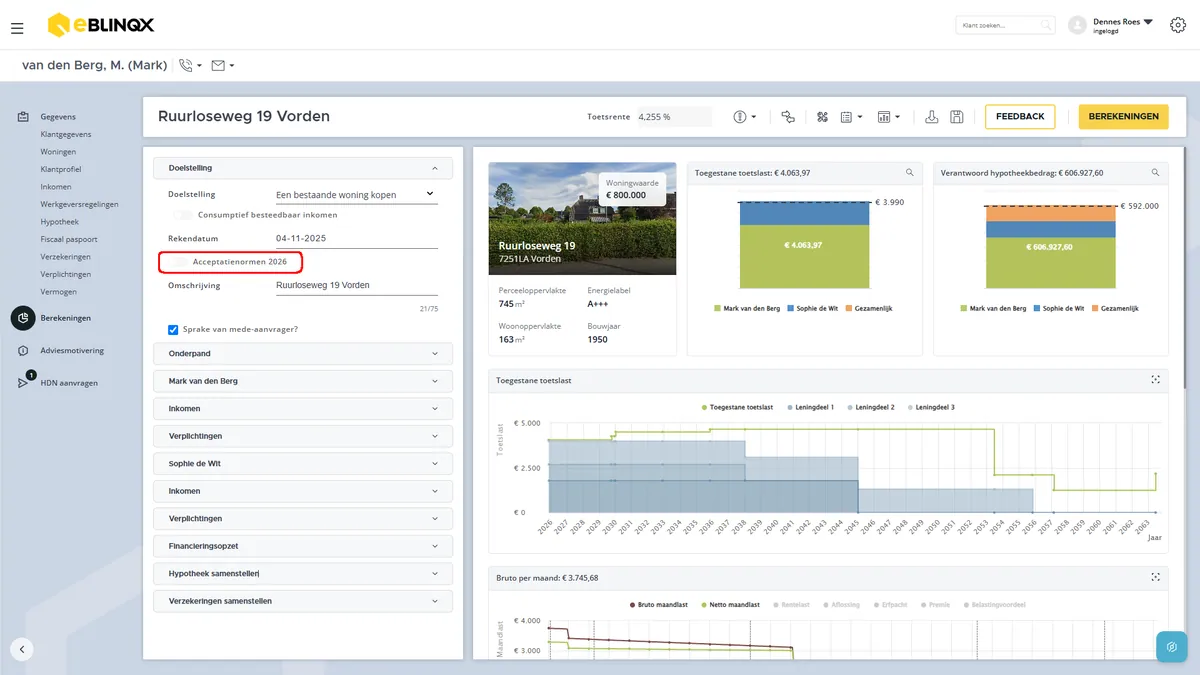
Task: Click the settings gear icon
Action: [1178, 25]
